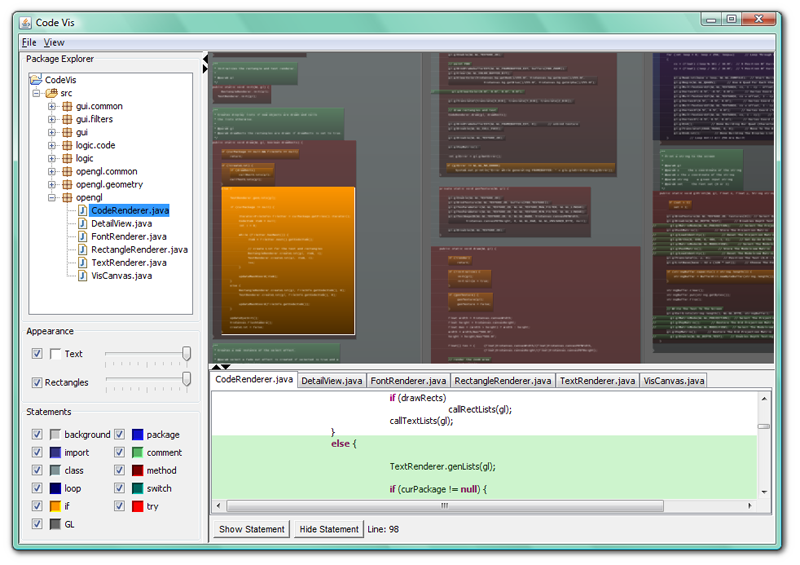Click the CodeRenderer.java file icon in tree

tap(83, 210)
